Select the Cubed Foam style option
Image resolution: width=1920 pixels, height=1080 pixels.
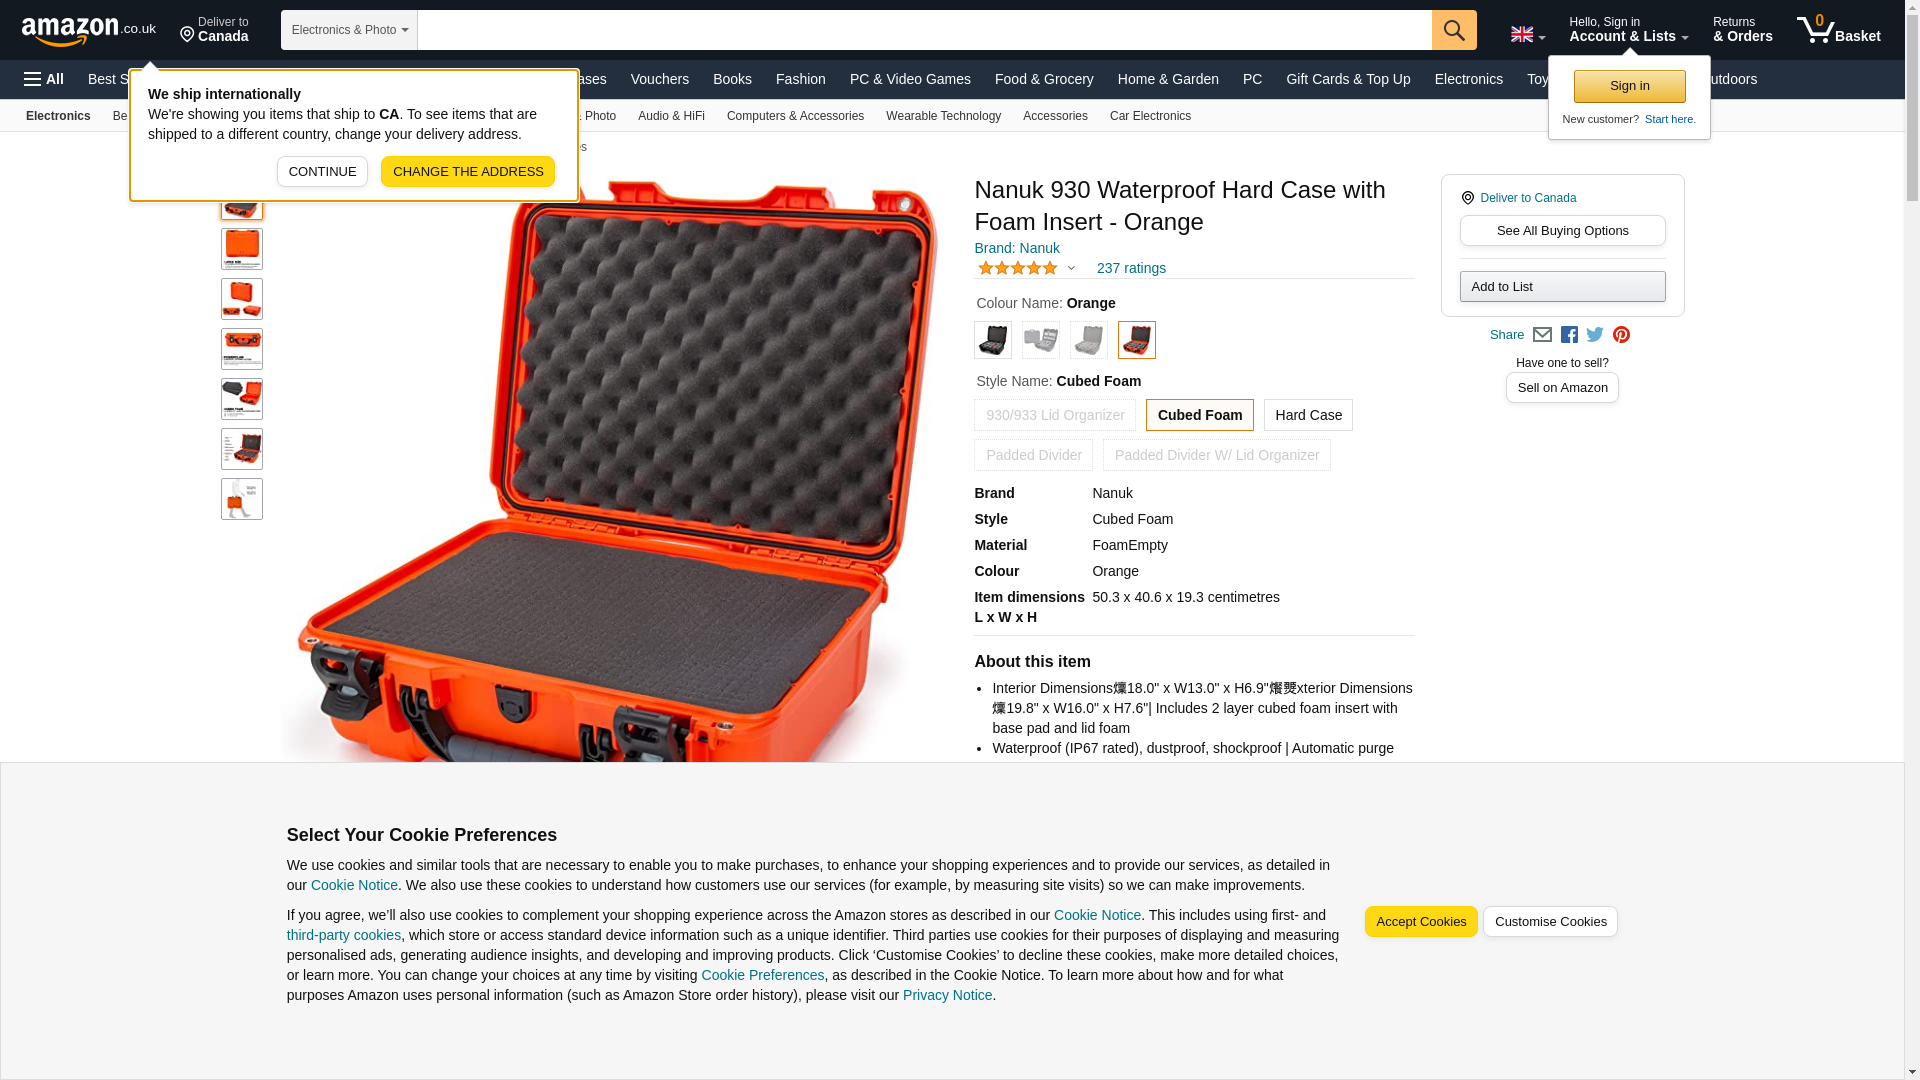pos(1199,415)
